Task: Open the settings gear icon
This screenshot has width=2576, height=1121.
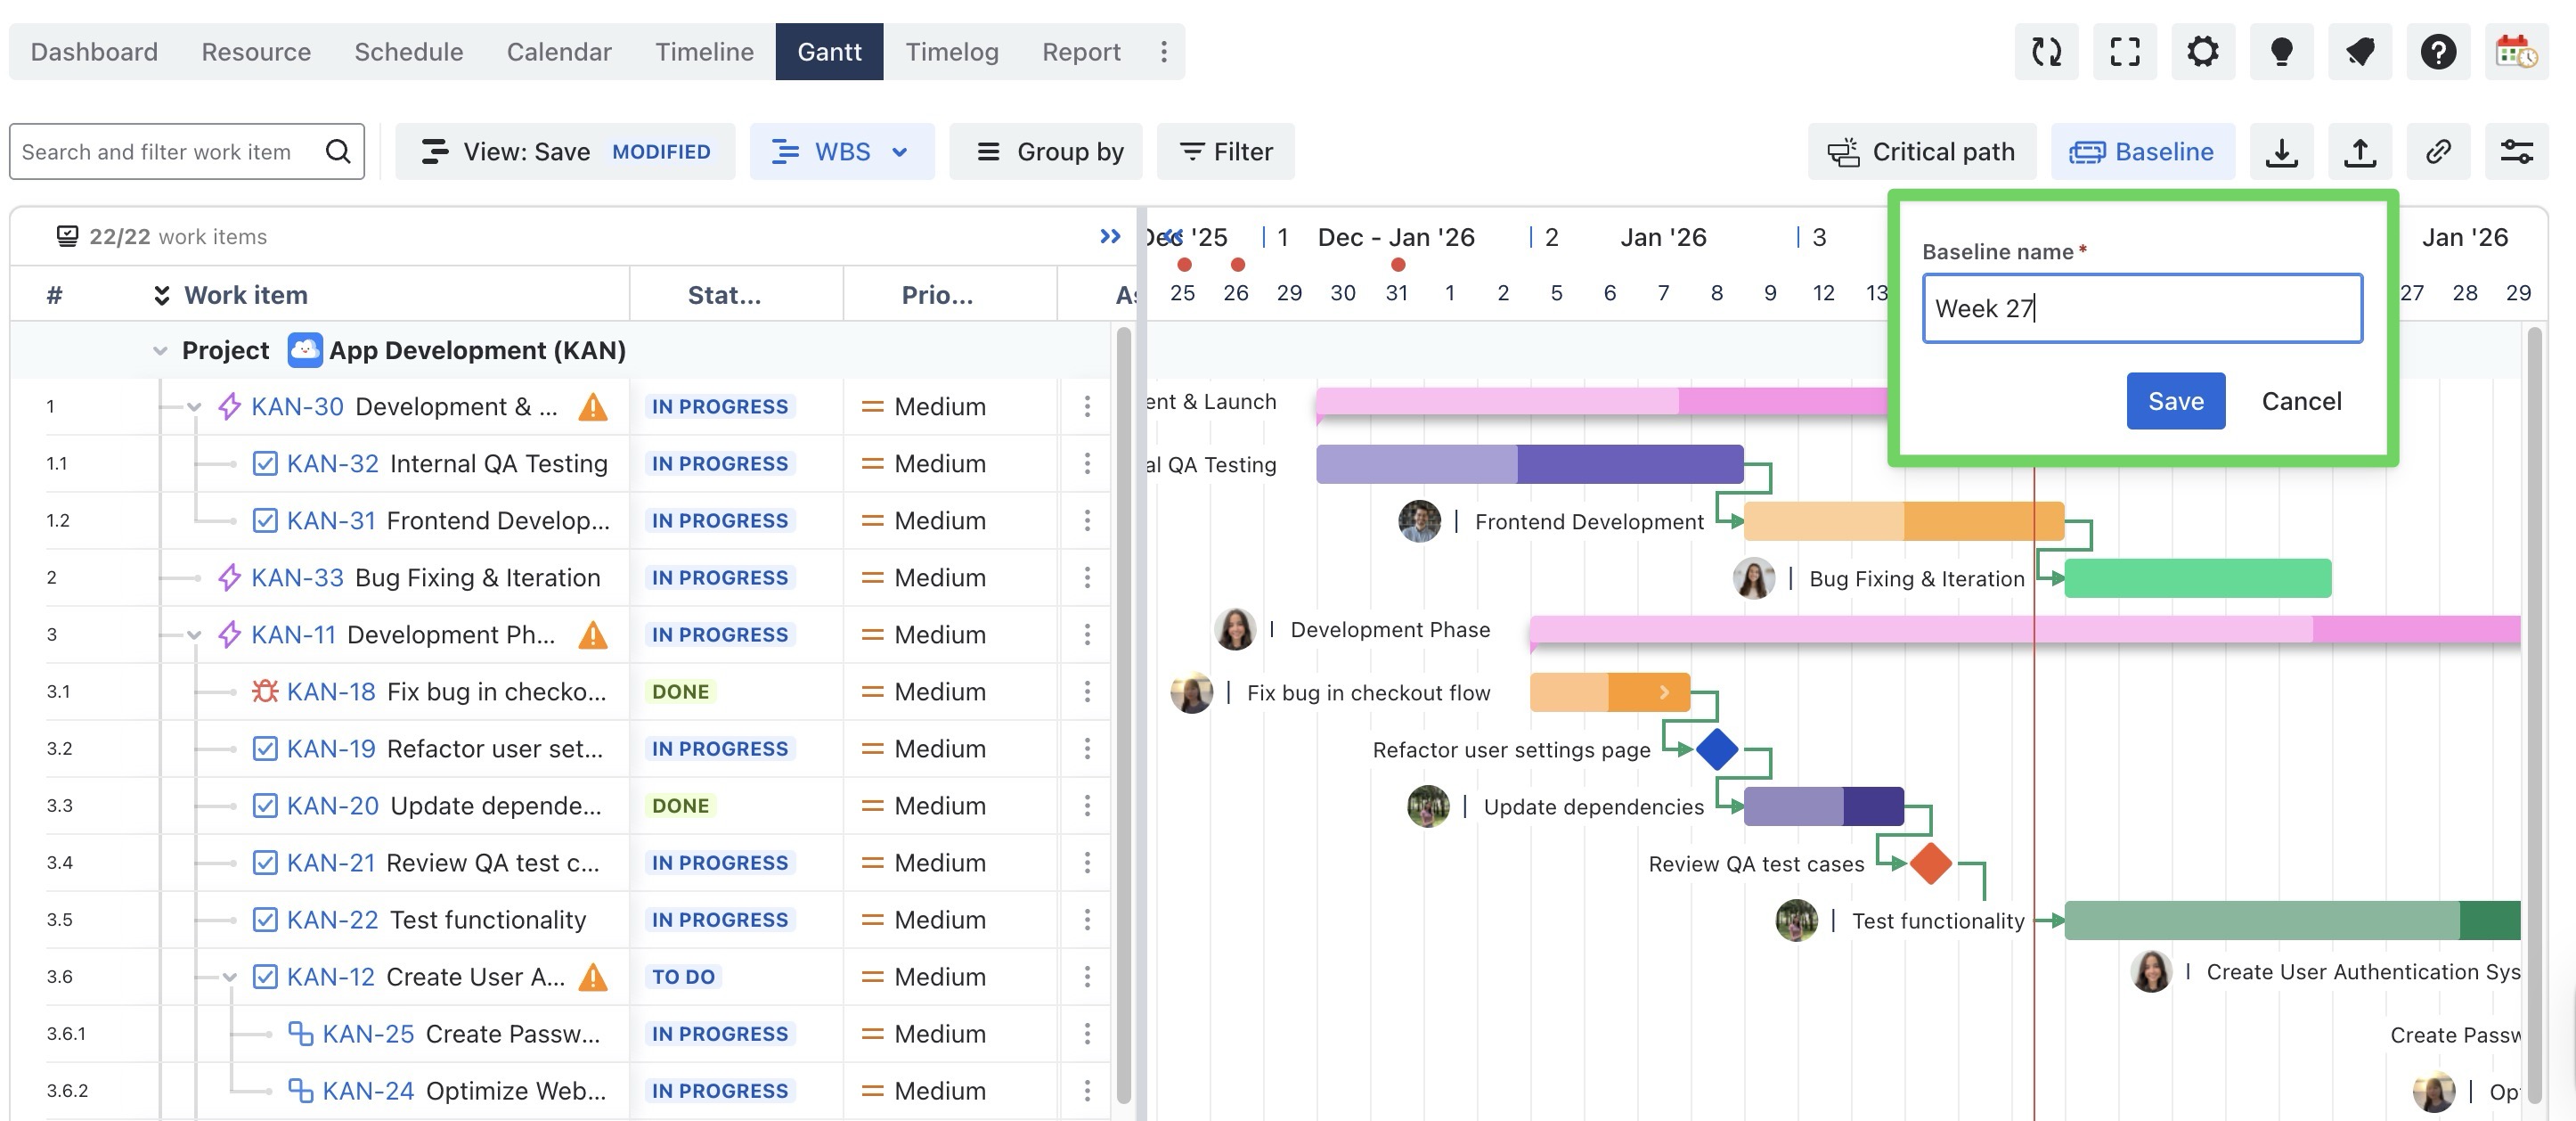Action: pos(2202,52)
